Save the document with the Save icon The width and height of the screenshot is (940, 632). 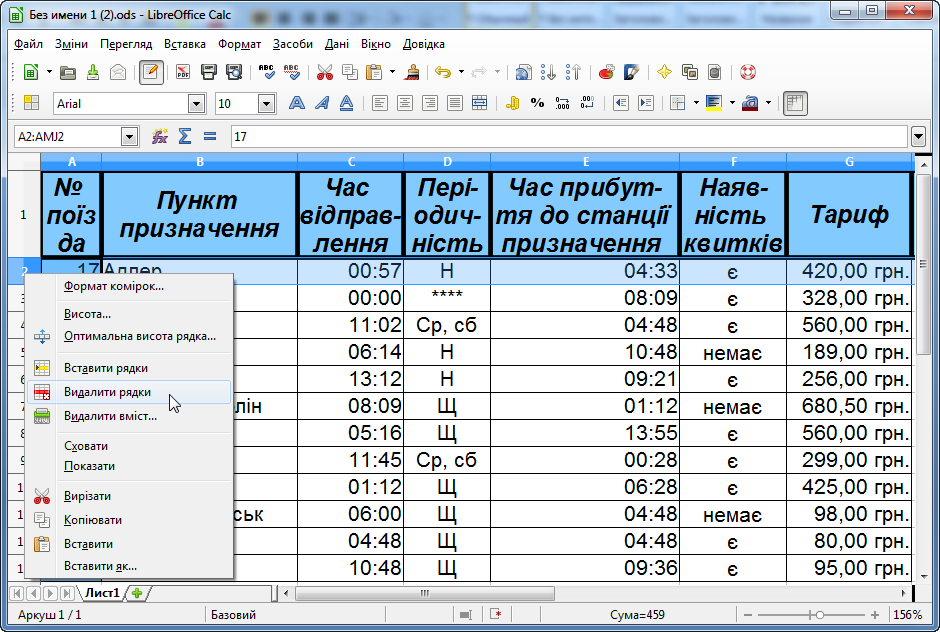coord(93,73)
